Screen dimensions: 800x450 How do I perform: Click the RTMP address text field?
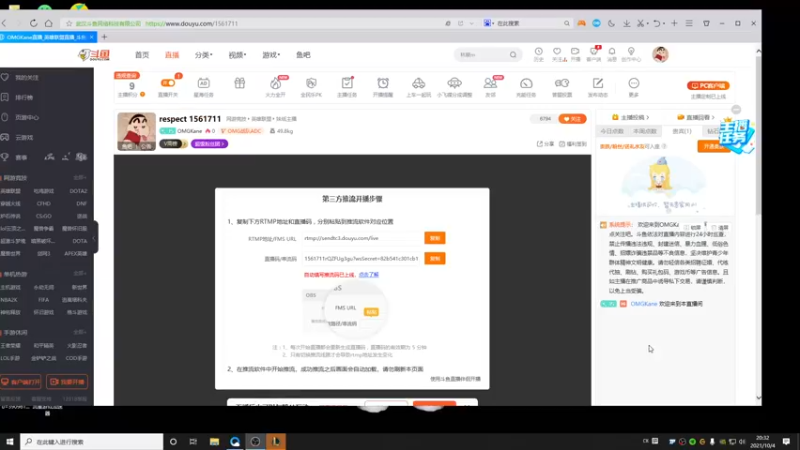click(362, 238)
